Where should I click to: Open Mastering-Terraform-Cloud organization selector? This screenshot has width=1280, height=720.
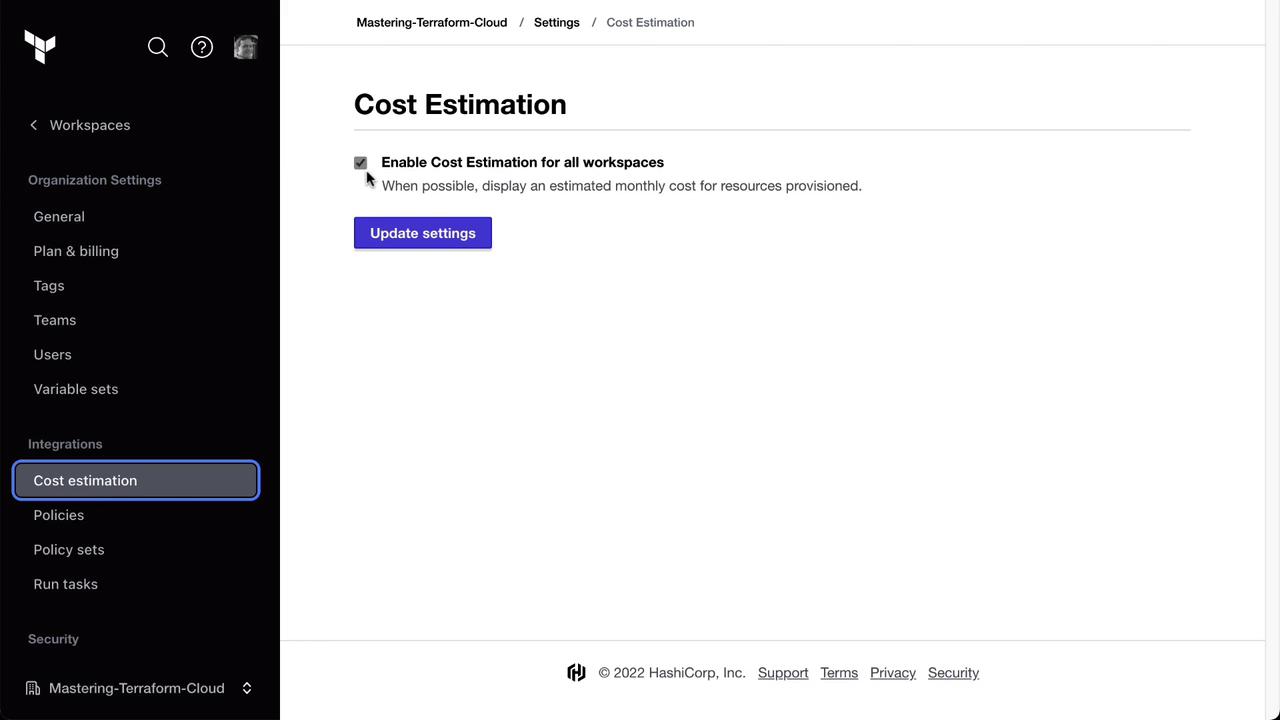137,688
